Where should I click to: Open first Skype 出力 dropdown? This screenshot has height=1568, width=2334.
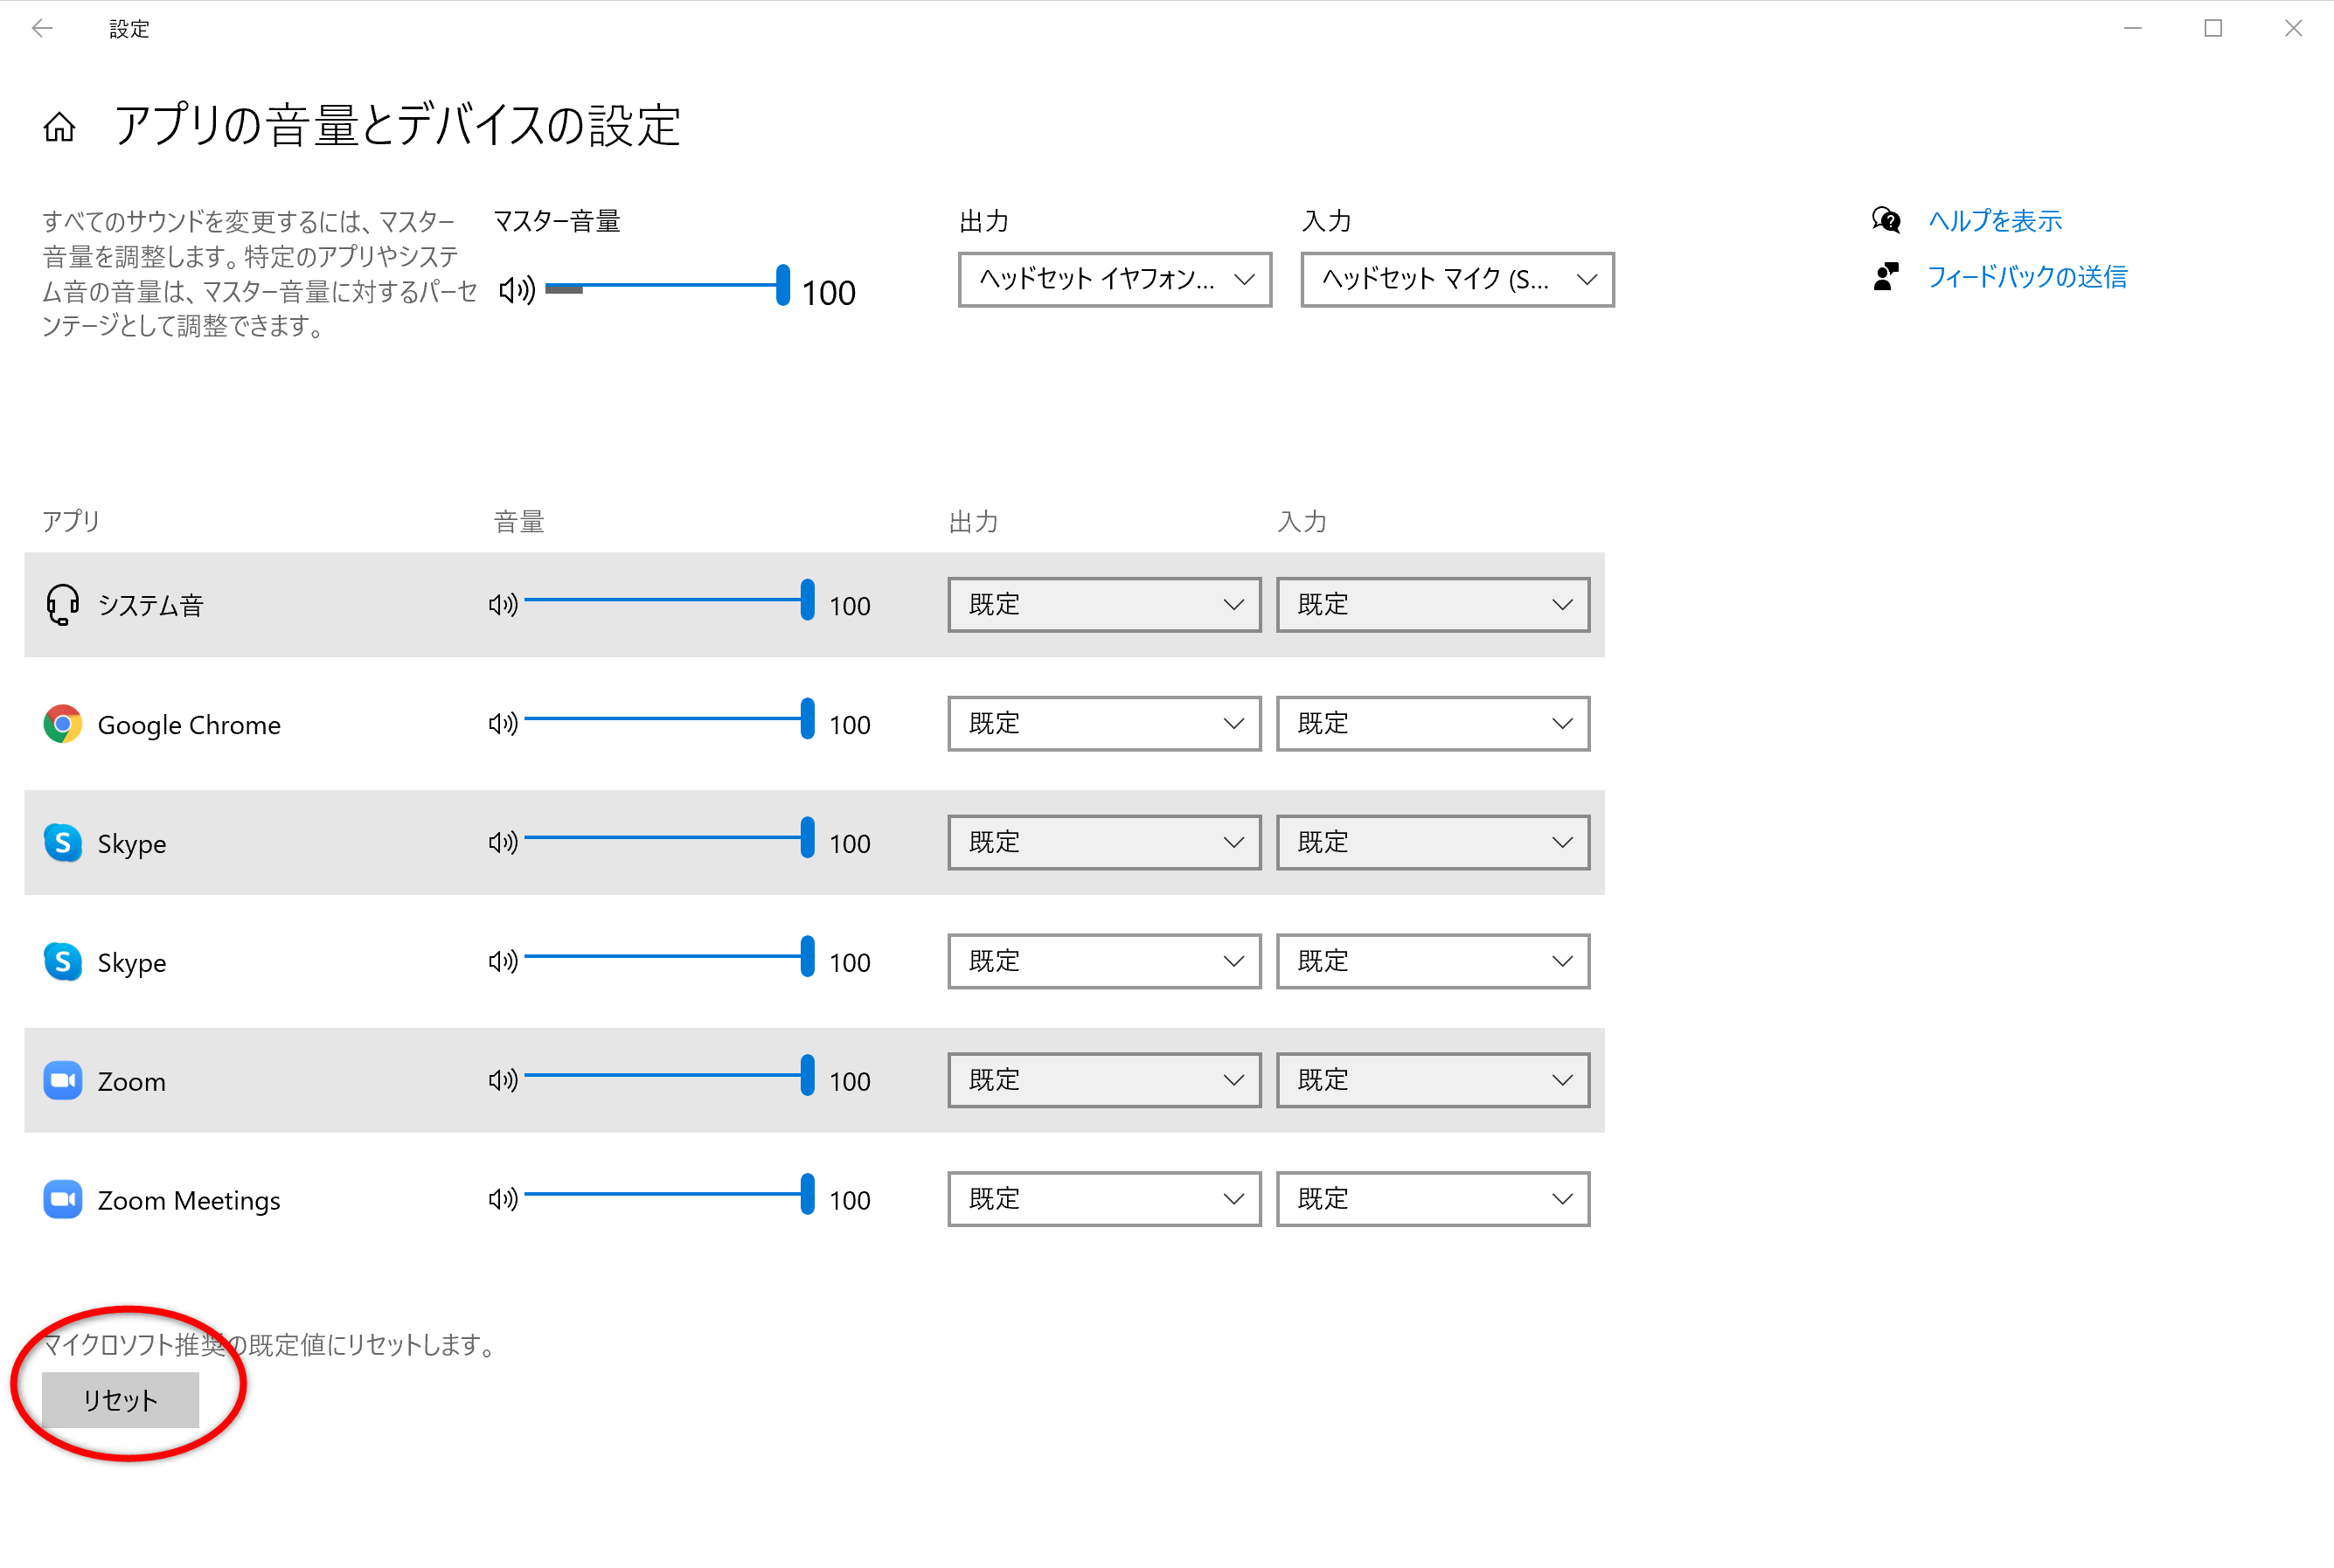pyautogui.click(x=1104, y=842)
